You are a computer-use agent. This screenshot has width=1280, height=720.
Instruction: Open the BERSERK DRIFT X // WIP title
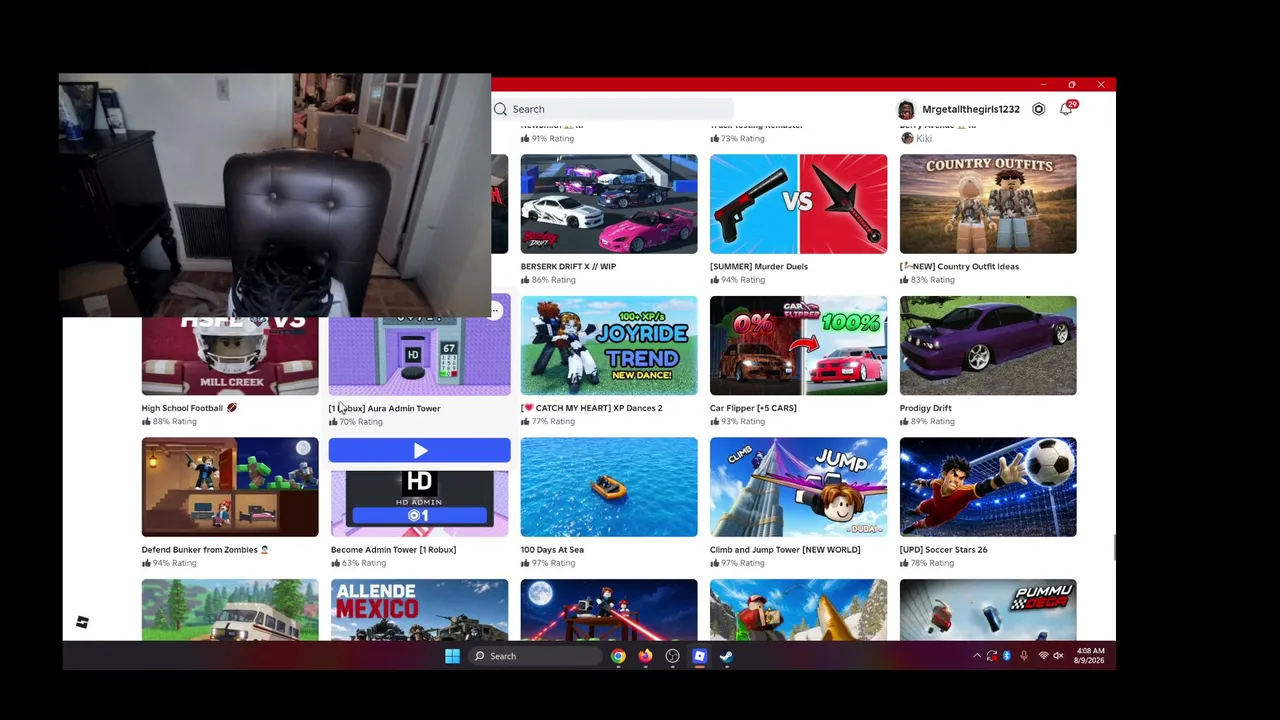(568, 267)
